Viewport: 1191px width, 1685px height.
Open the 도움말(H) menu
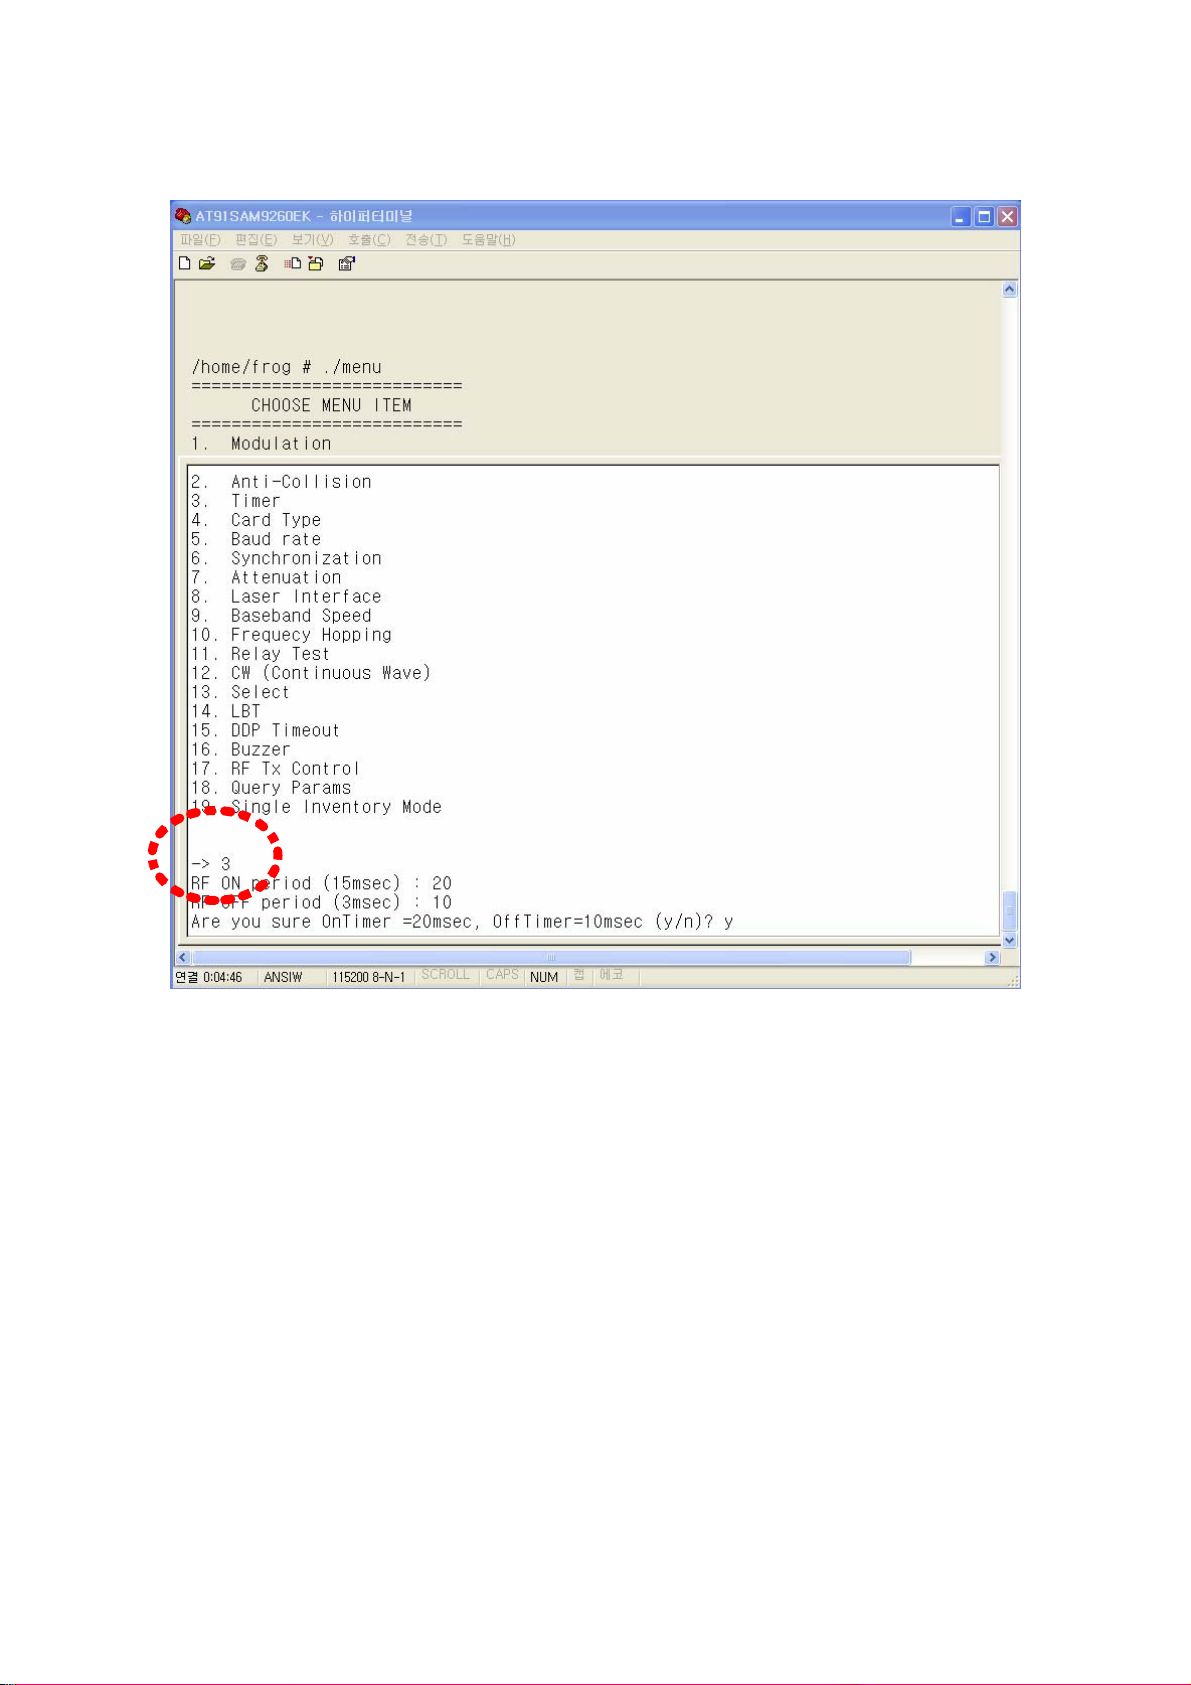coord(489,240)
